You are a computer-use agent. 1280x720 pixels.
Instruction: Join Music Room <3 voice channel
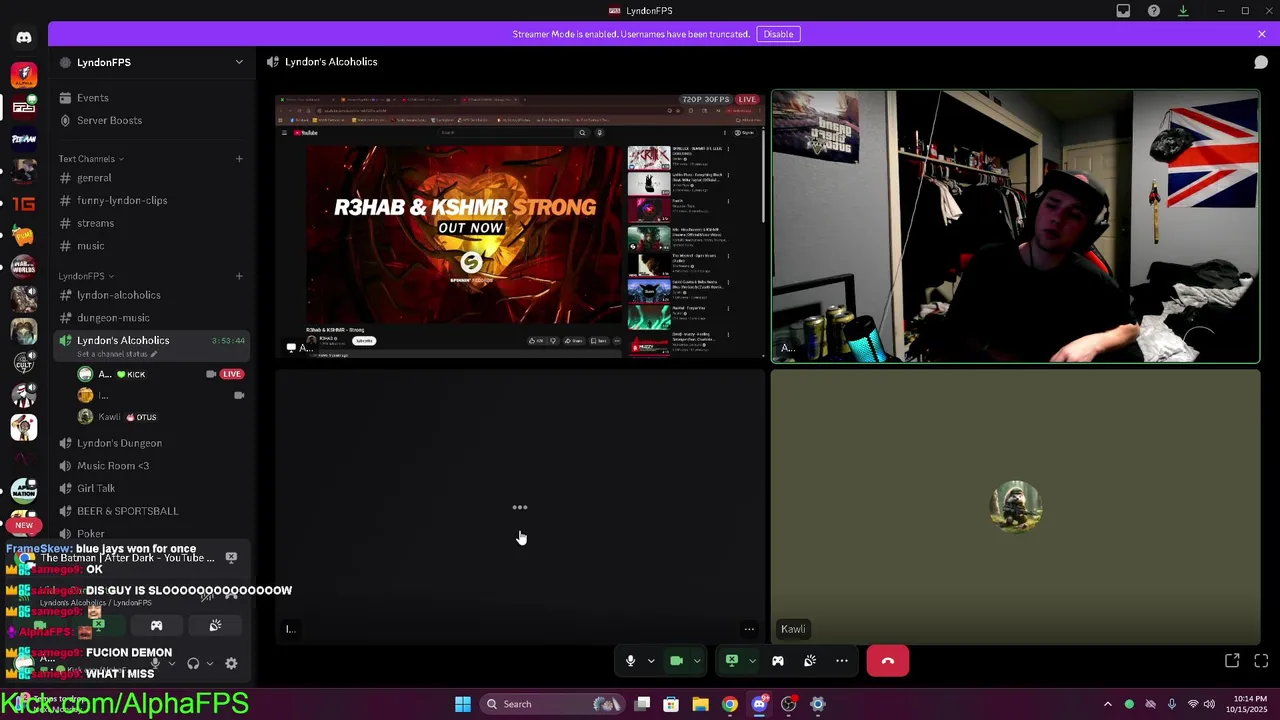pyautogui.click(x=152, y=466)
